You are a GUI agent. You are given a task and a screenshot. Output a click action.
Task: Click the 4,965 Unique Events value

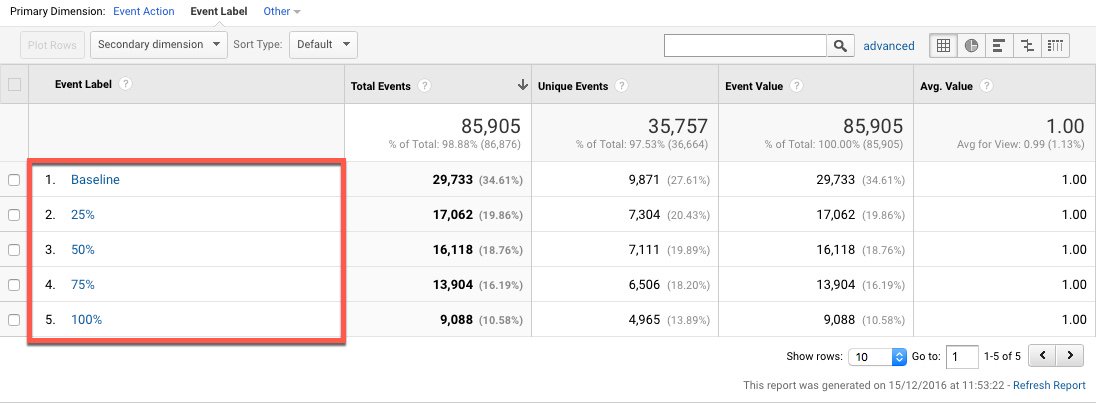click(644, 320)
